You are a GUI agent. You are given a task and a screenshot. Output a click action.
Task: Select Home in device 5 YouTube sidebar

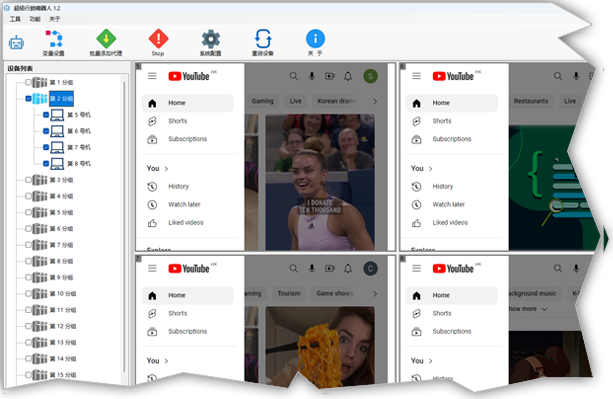point(187,103)
